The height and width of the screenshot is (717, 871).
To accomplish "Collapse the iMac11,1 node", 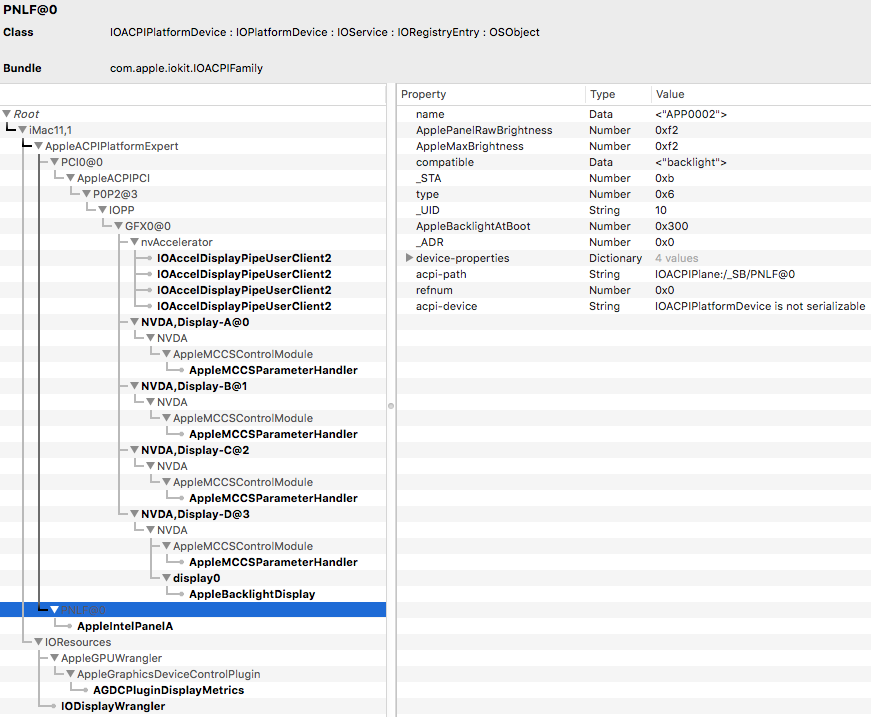I will pos(23,130).
